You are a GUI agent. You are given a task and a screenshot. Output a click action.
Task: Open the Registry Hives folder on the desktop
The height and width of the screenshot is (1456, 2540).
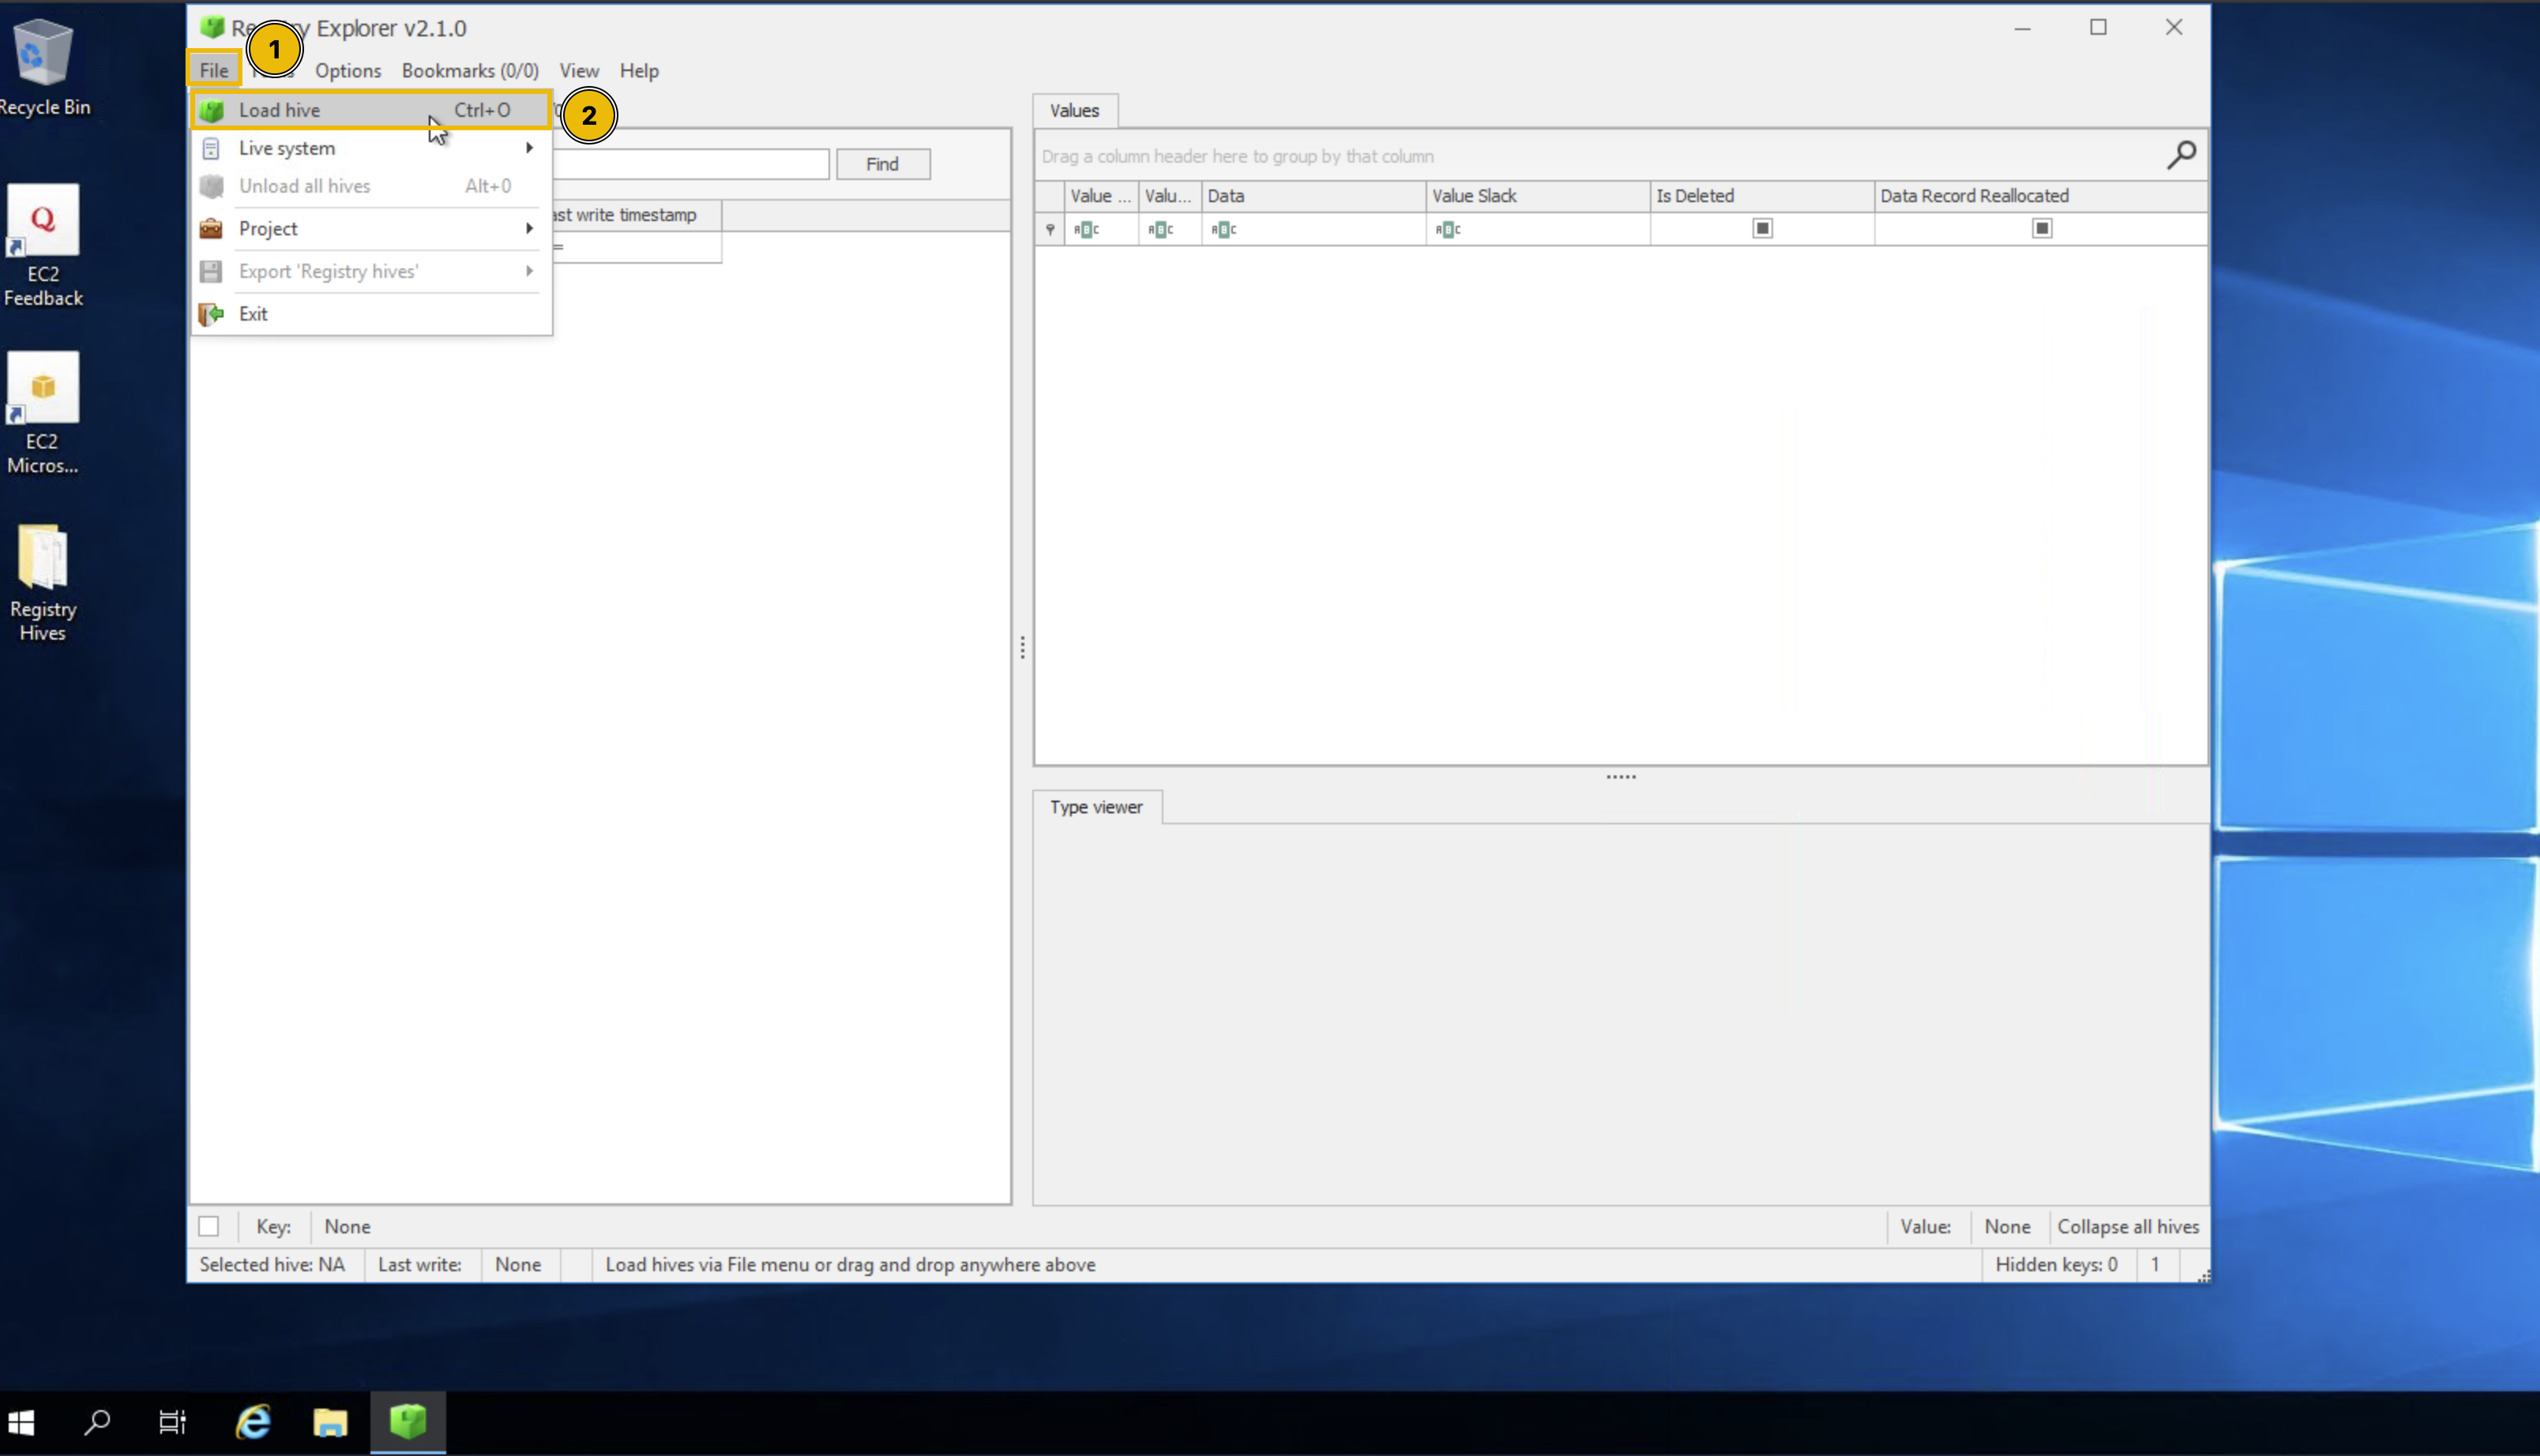(43, 555)
